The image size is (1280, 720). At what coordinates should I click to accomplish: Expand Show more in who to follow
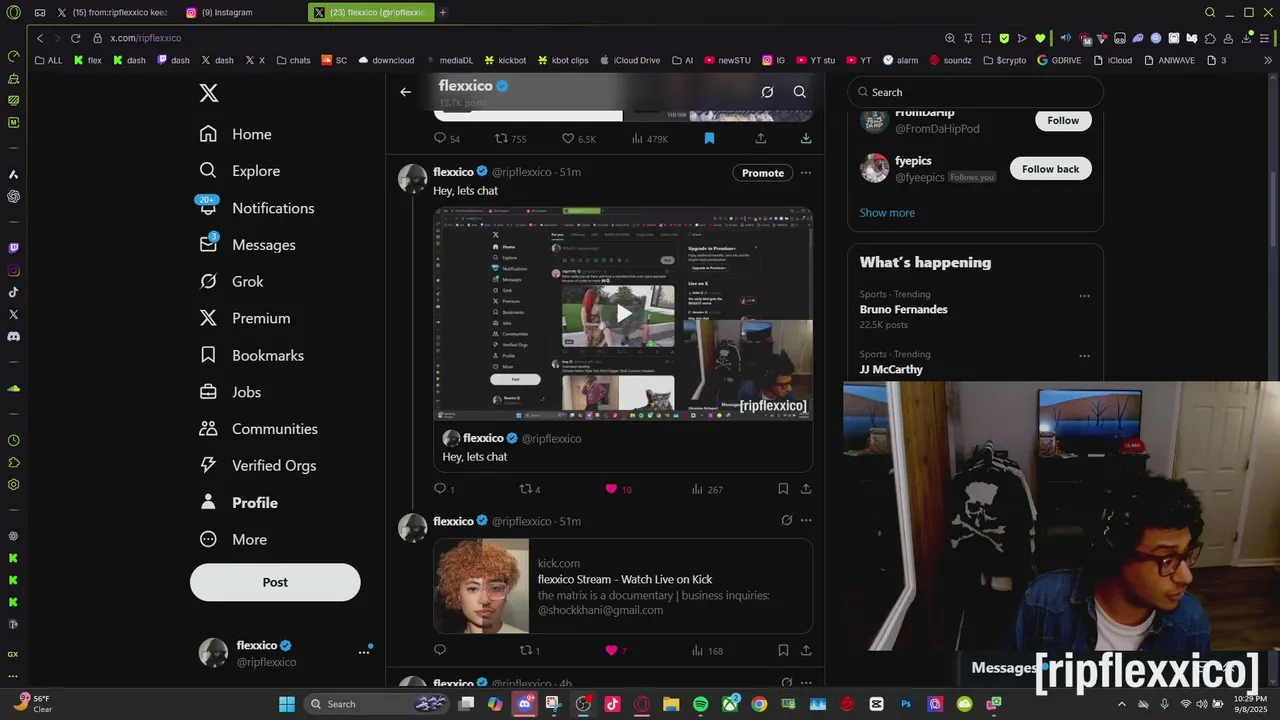coord(887,213)
